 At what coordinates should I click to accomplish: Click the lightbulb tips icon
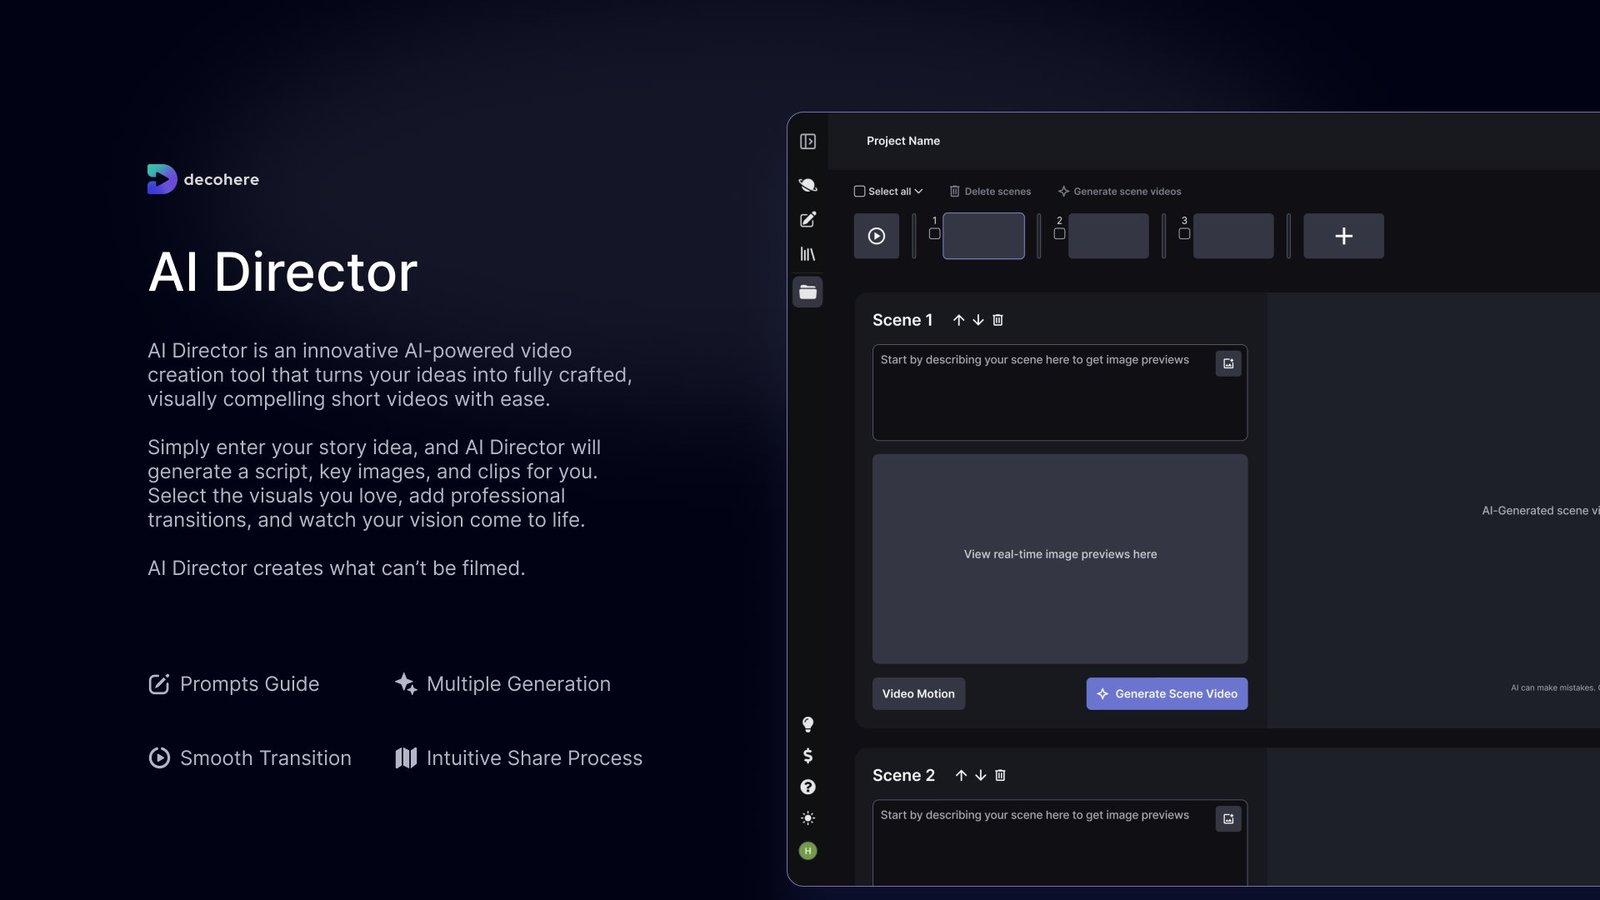[x=808, y=725]
